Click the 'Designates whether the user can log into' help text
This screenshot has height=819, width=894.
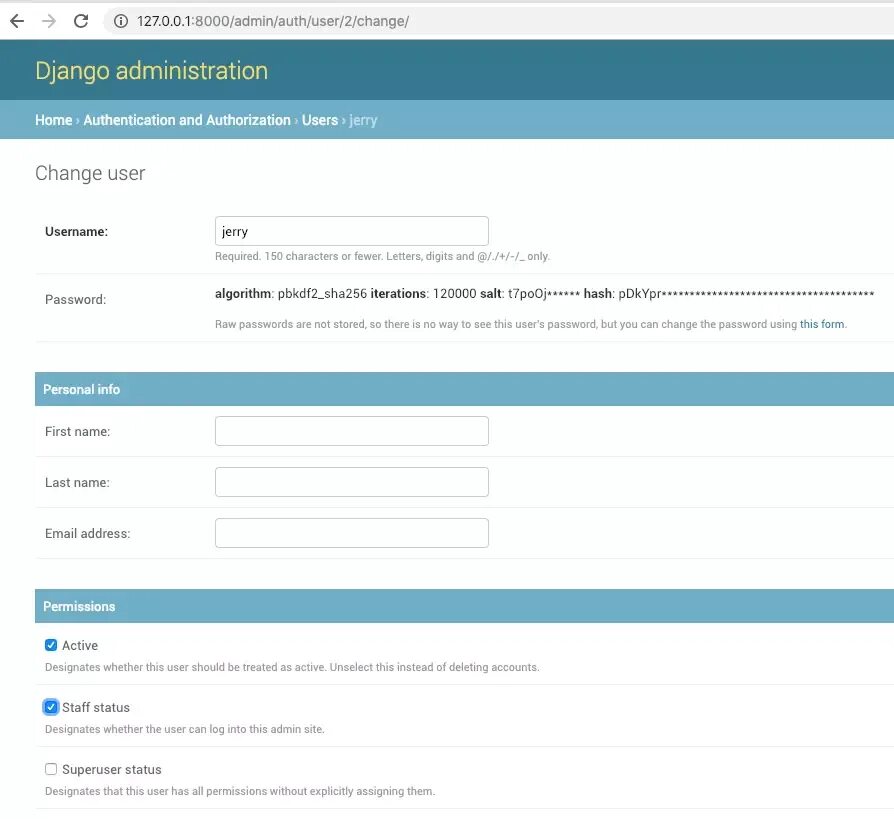185,729
